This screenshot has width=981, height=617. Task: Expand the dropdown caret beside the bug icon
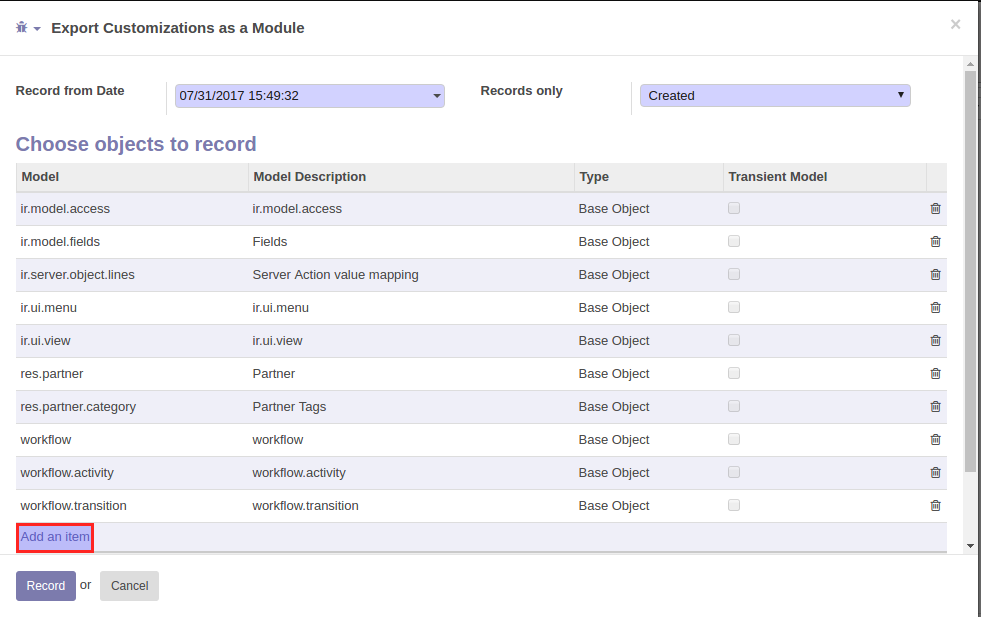click(x=37, y=29)
